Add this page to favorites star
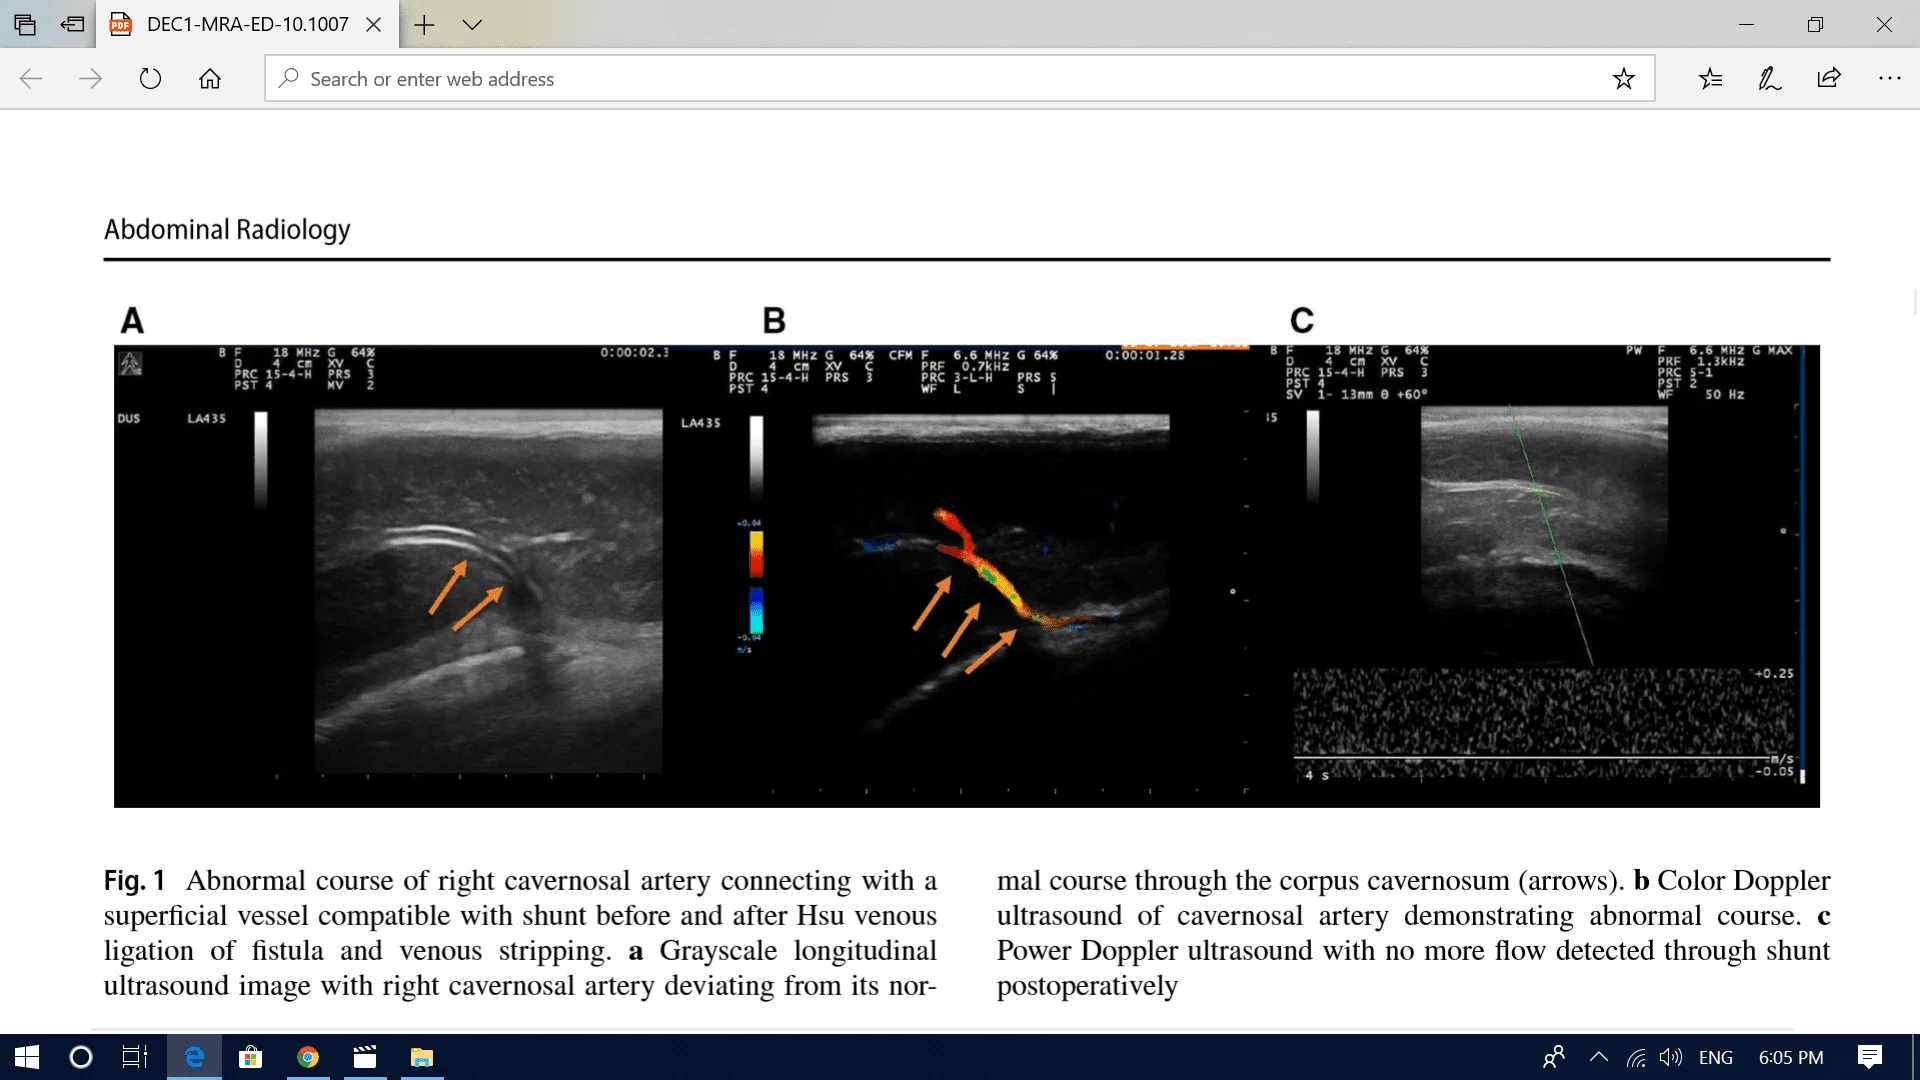The image size is (1920, 1080). (1624, 79)
